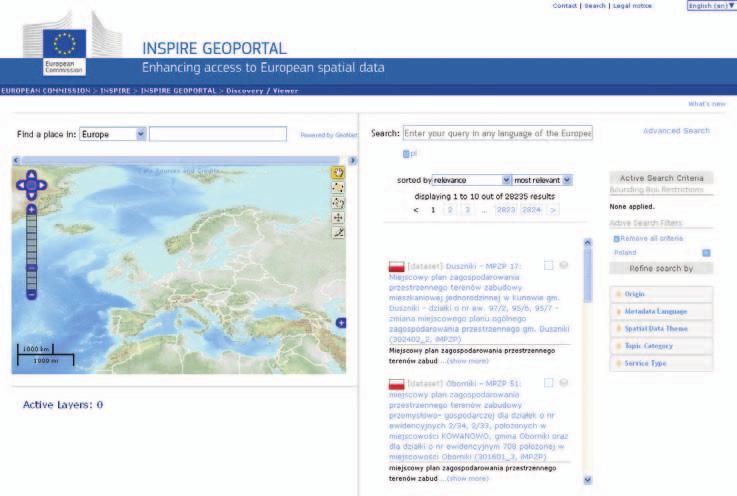Open the What's new link
The height and width of the screenshot is (496, 737).
707,104
